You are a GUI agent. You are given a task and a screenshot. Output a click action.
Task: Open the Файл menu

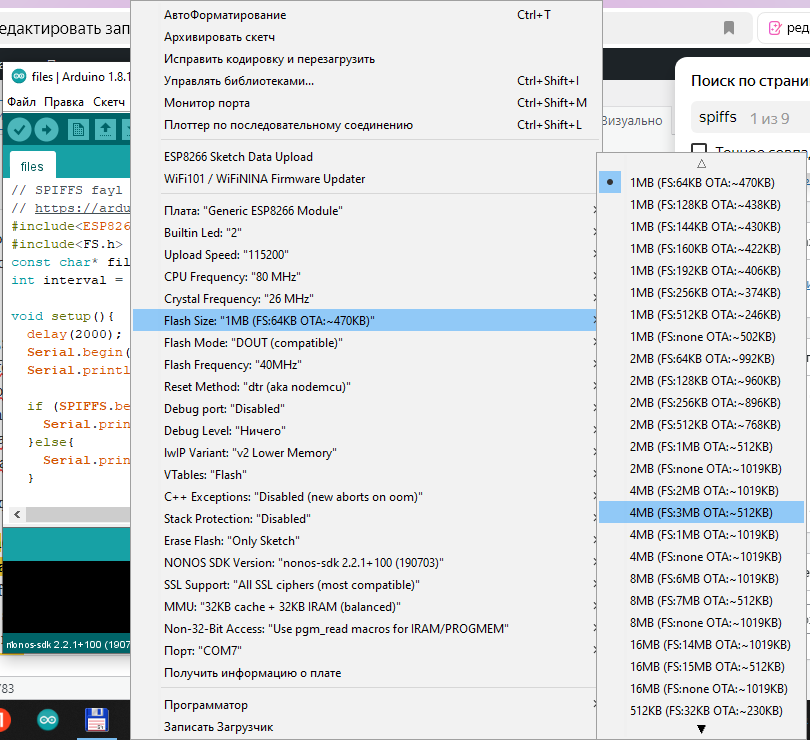tap(21, 102)
